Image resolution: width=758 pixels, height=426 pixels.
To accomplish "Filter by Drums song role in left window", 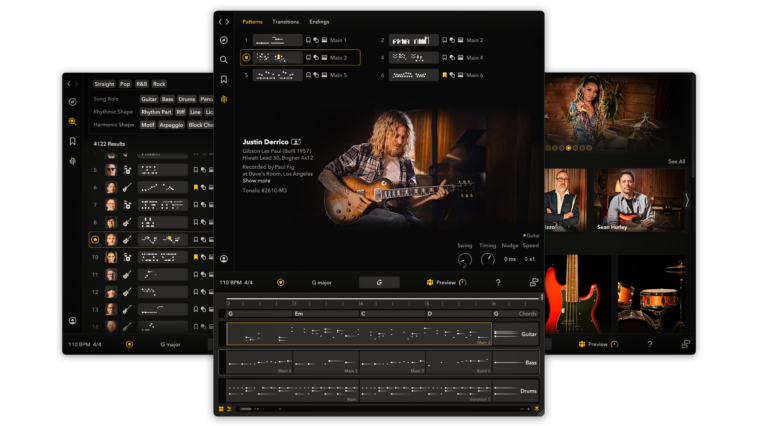I will point(187,99).
